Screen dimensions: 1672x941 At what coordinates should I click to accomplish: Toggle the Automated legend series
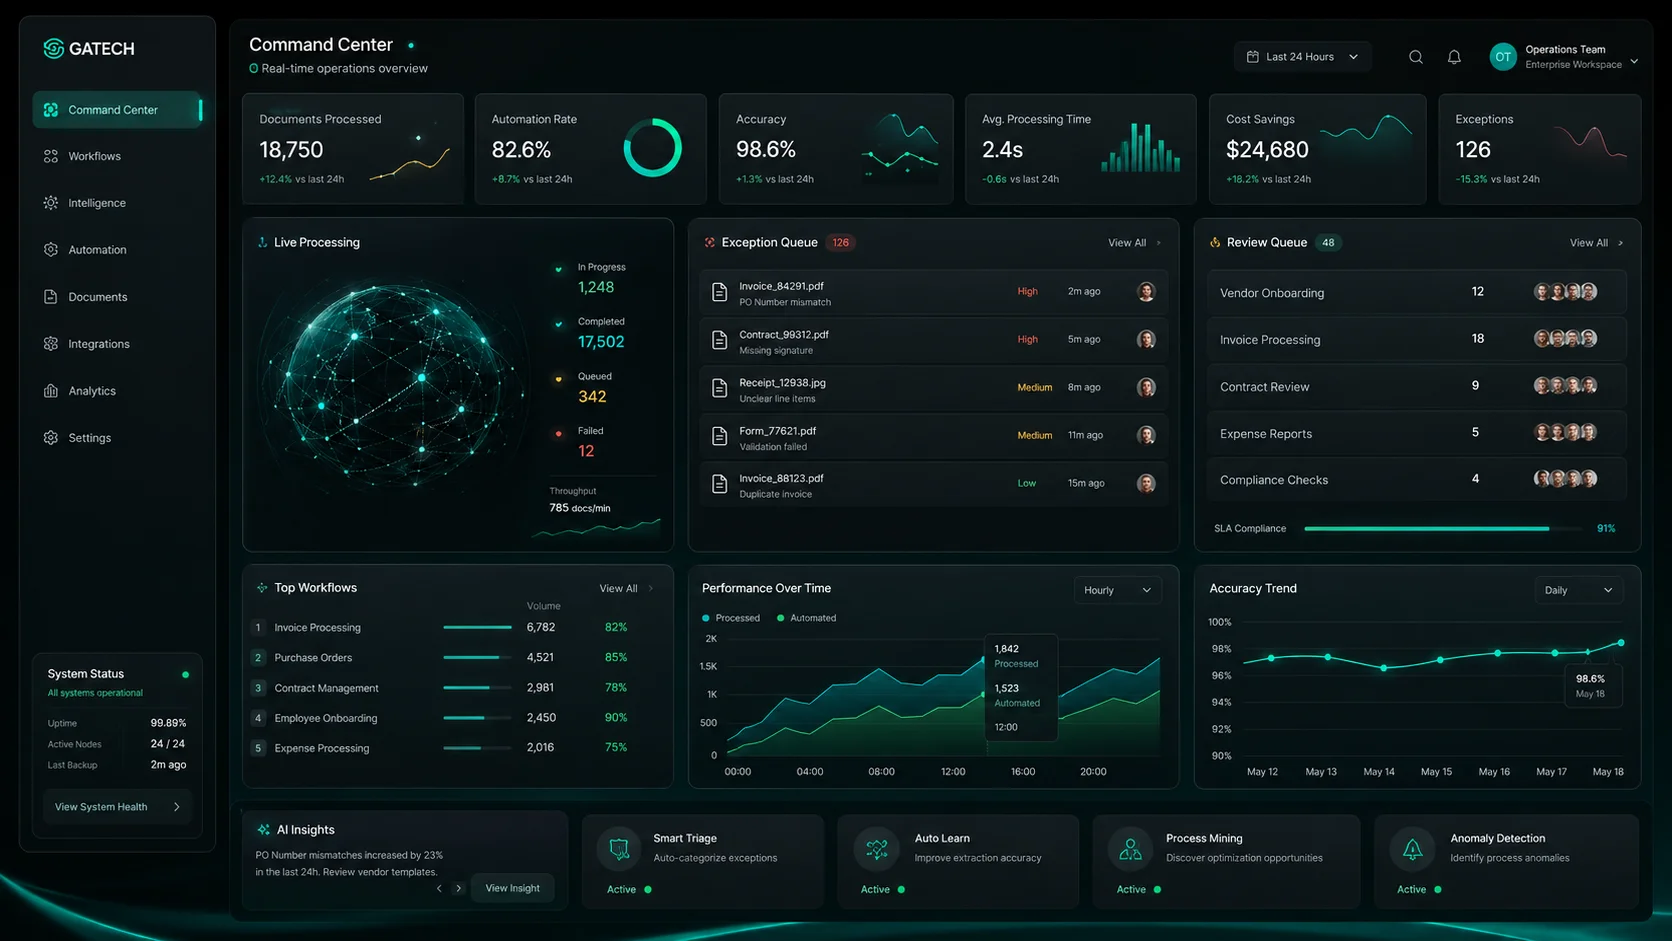[x=806, y=618]
